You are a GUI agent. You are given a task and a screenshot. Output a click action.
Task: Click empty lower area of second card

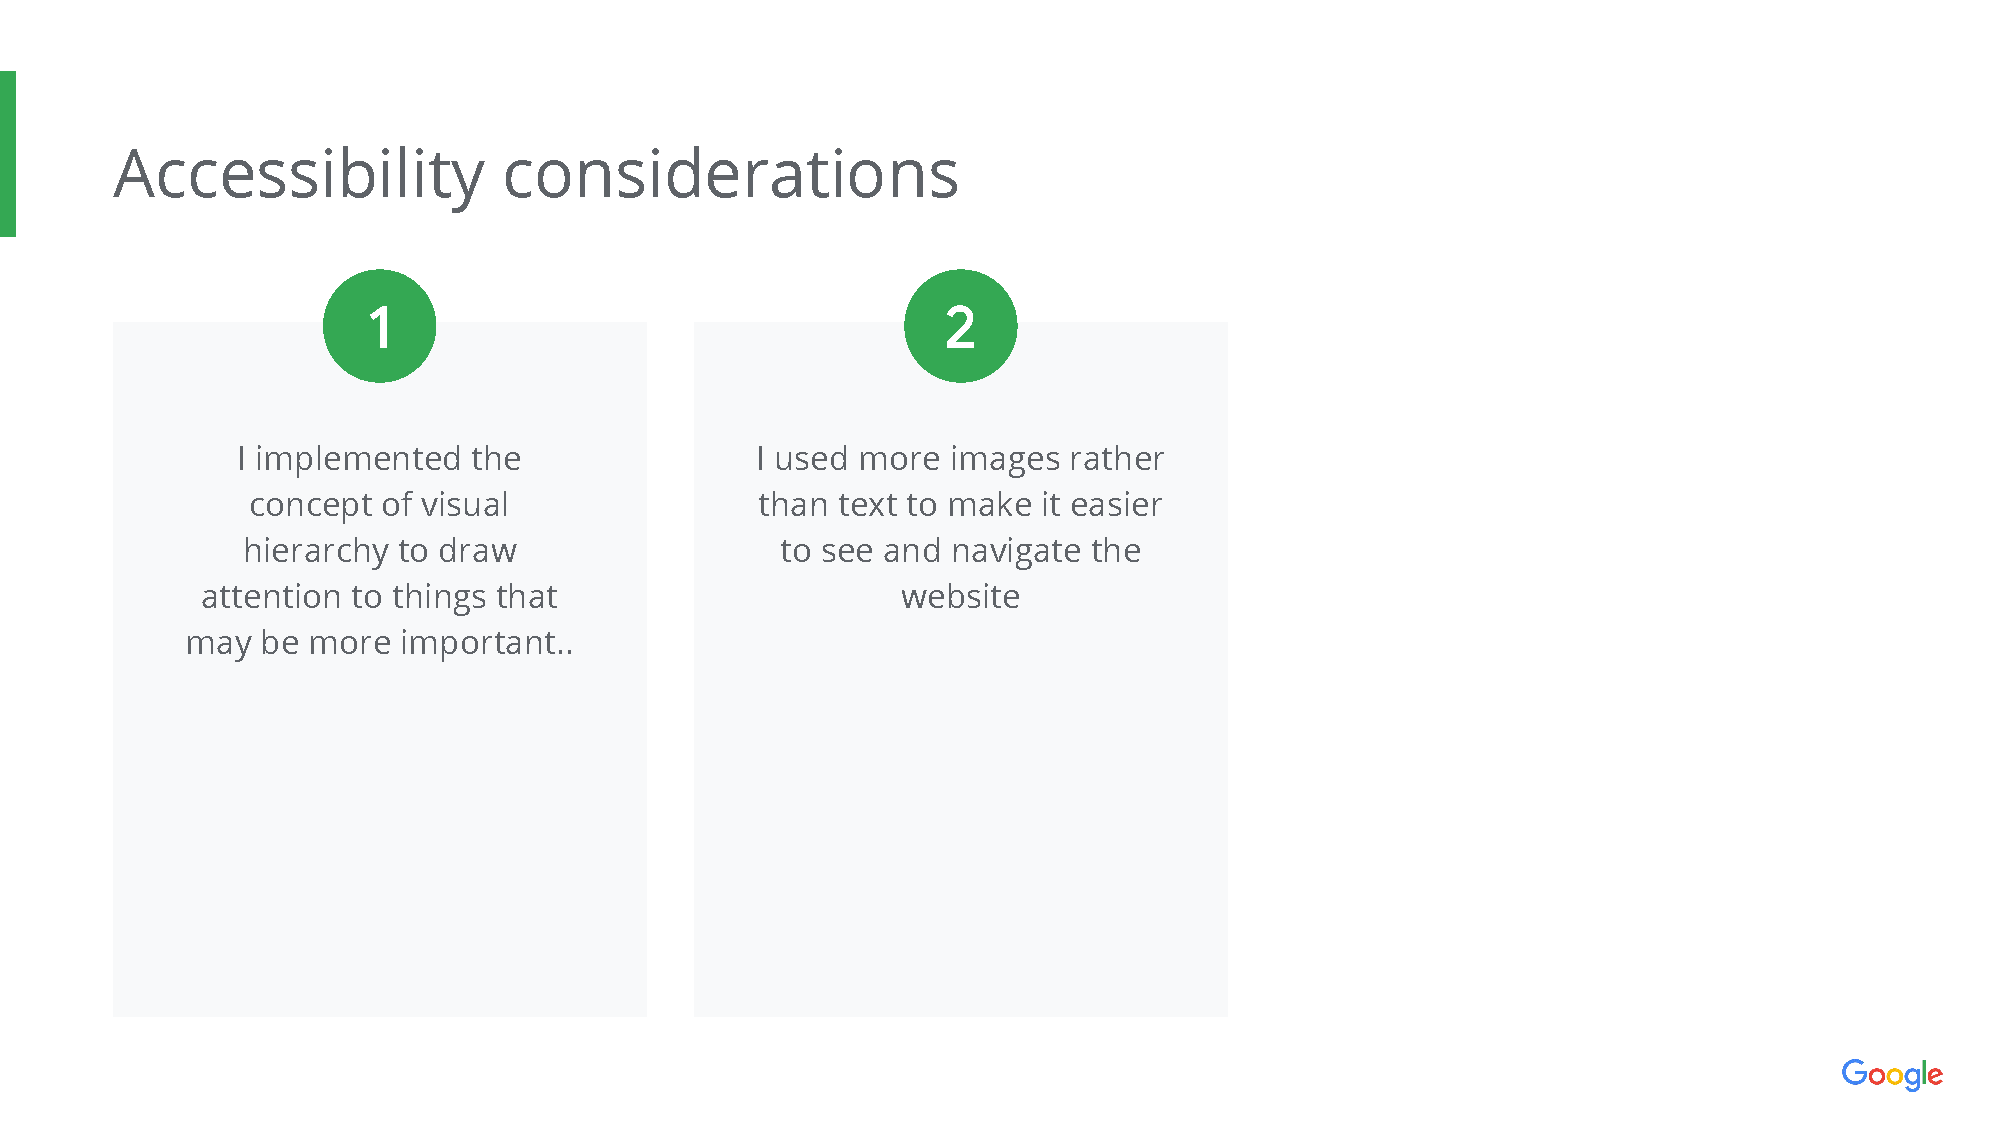click(x=960, y=850)
